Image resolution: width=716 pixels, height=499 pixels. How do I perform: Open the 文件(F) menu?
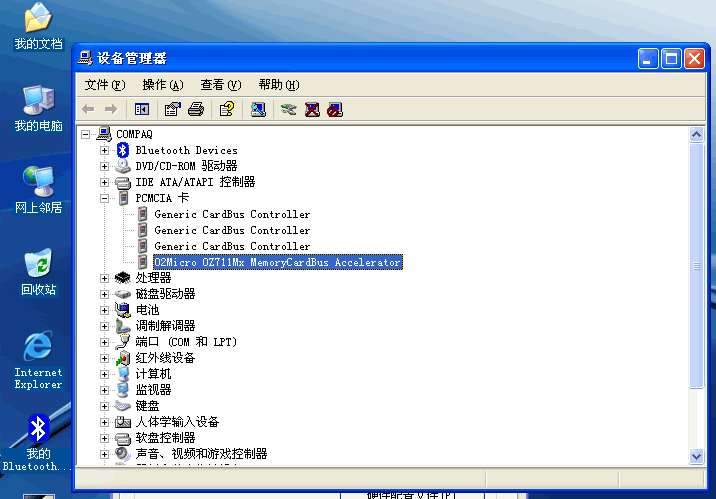tap(105, 85)
